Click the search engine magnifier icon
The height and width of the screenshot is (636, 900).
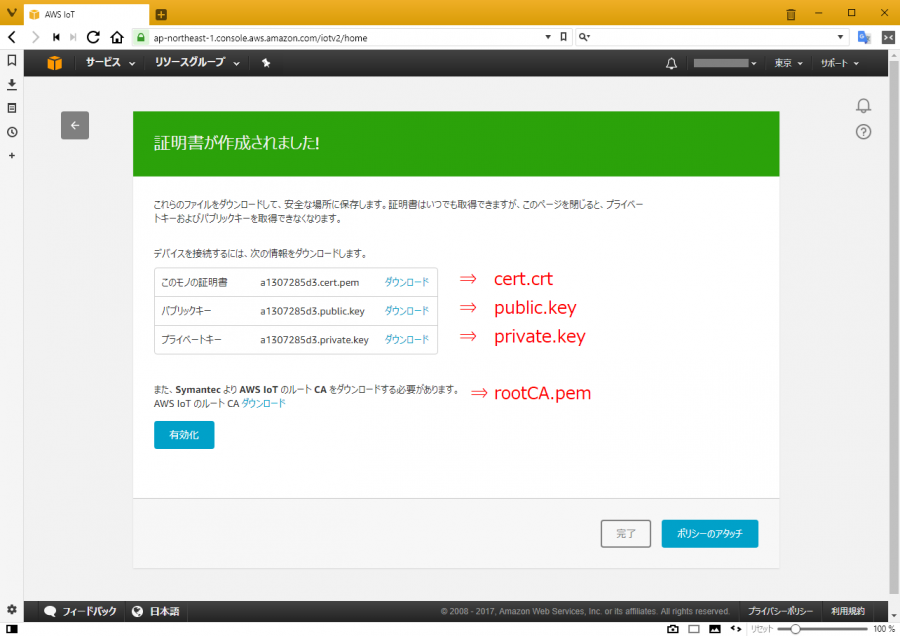coord(584,37)
